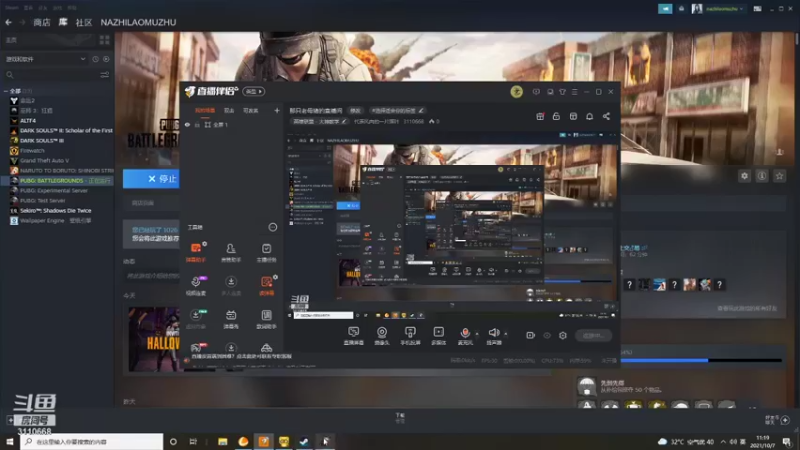The width and height of the screenshot is (800, 450).
Task: Add a 直播屏幕 screen capture source
Action: tap(354, 336)
